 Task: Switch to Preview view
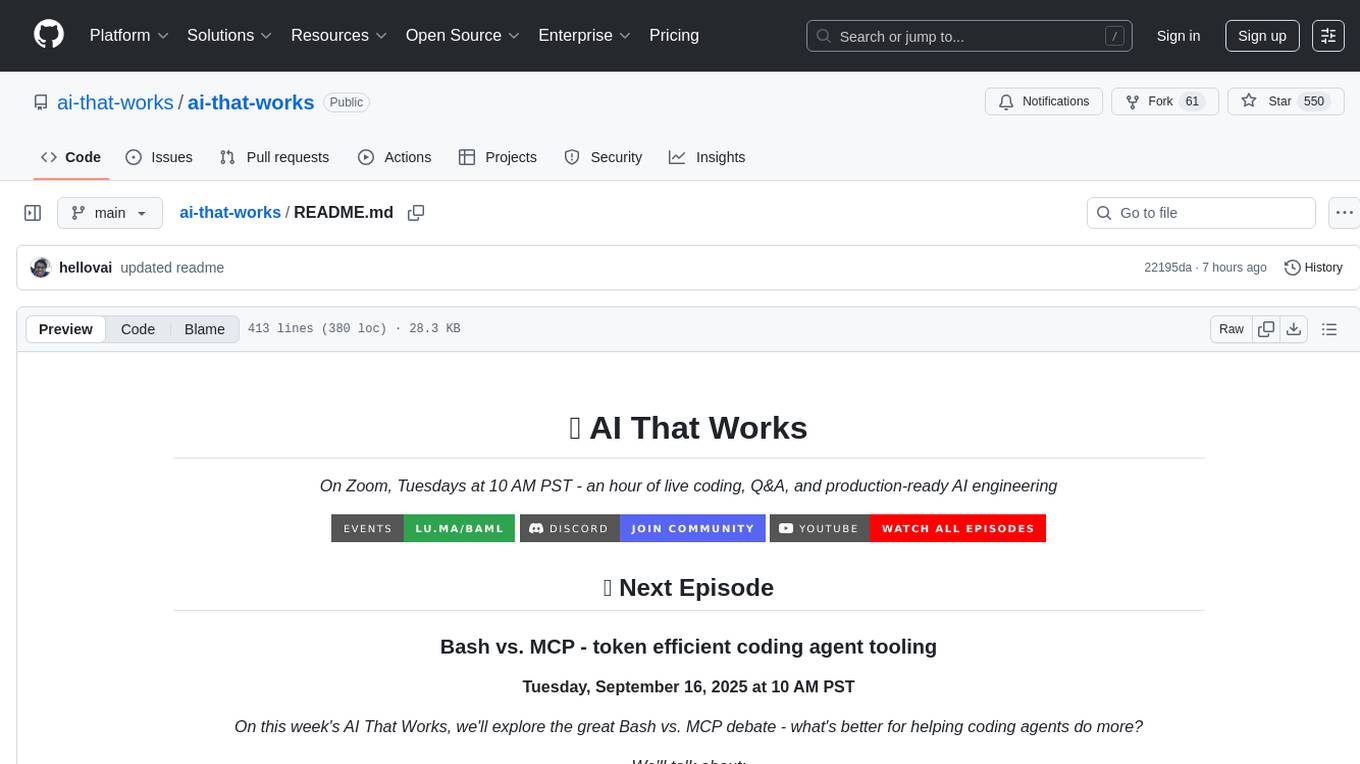66,329
